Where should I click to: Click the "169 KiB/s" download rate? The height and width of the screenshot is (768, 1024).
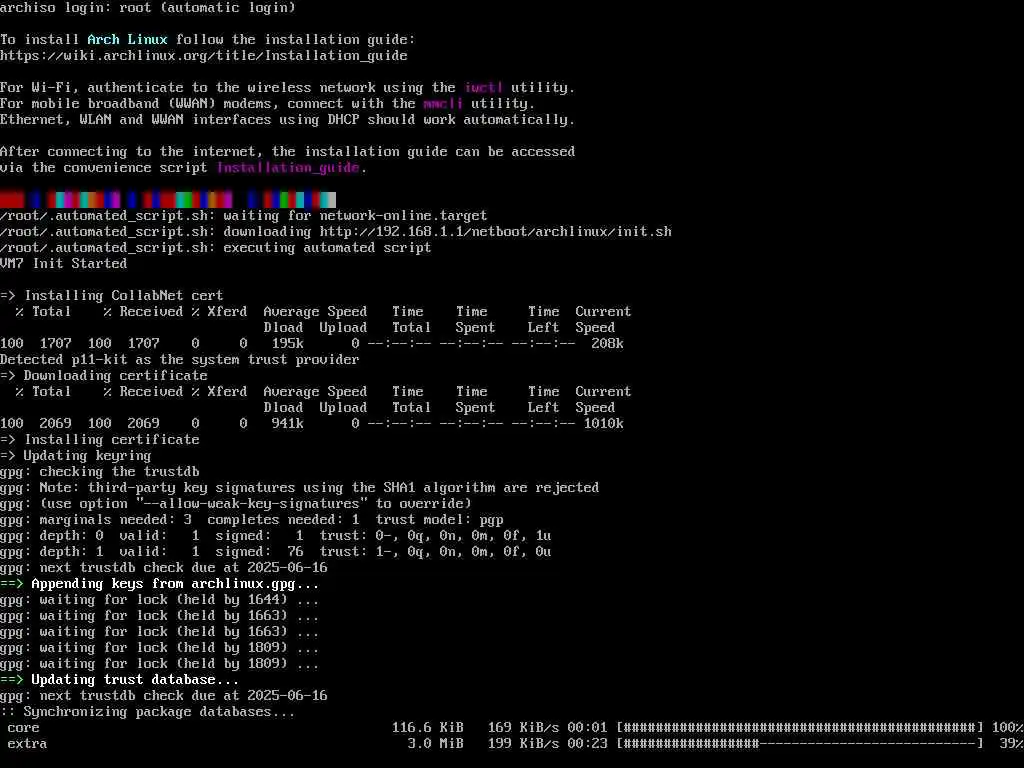tap(524, 728)
